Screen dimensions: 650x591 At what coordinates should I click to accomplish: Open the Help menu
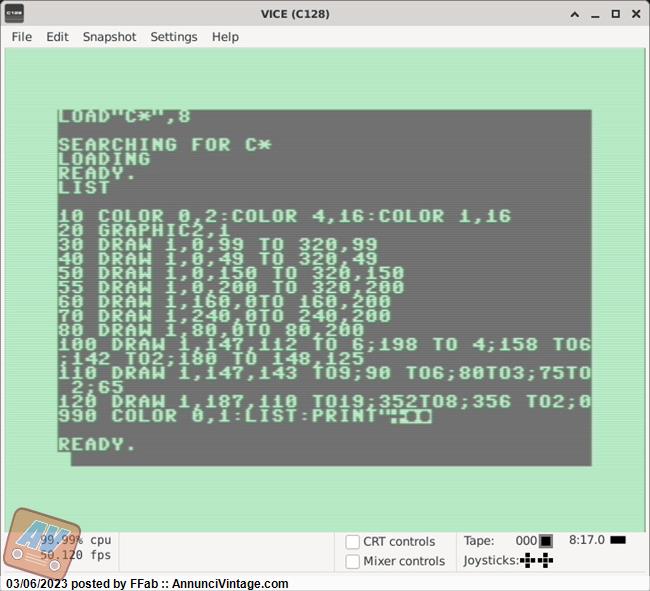pyautogui.click(x=225, y=37)
